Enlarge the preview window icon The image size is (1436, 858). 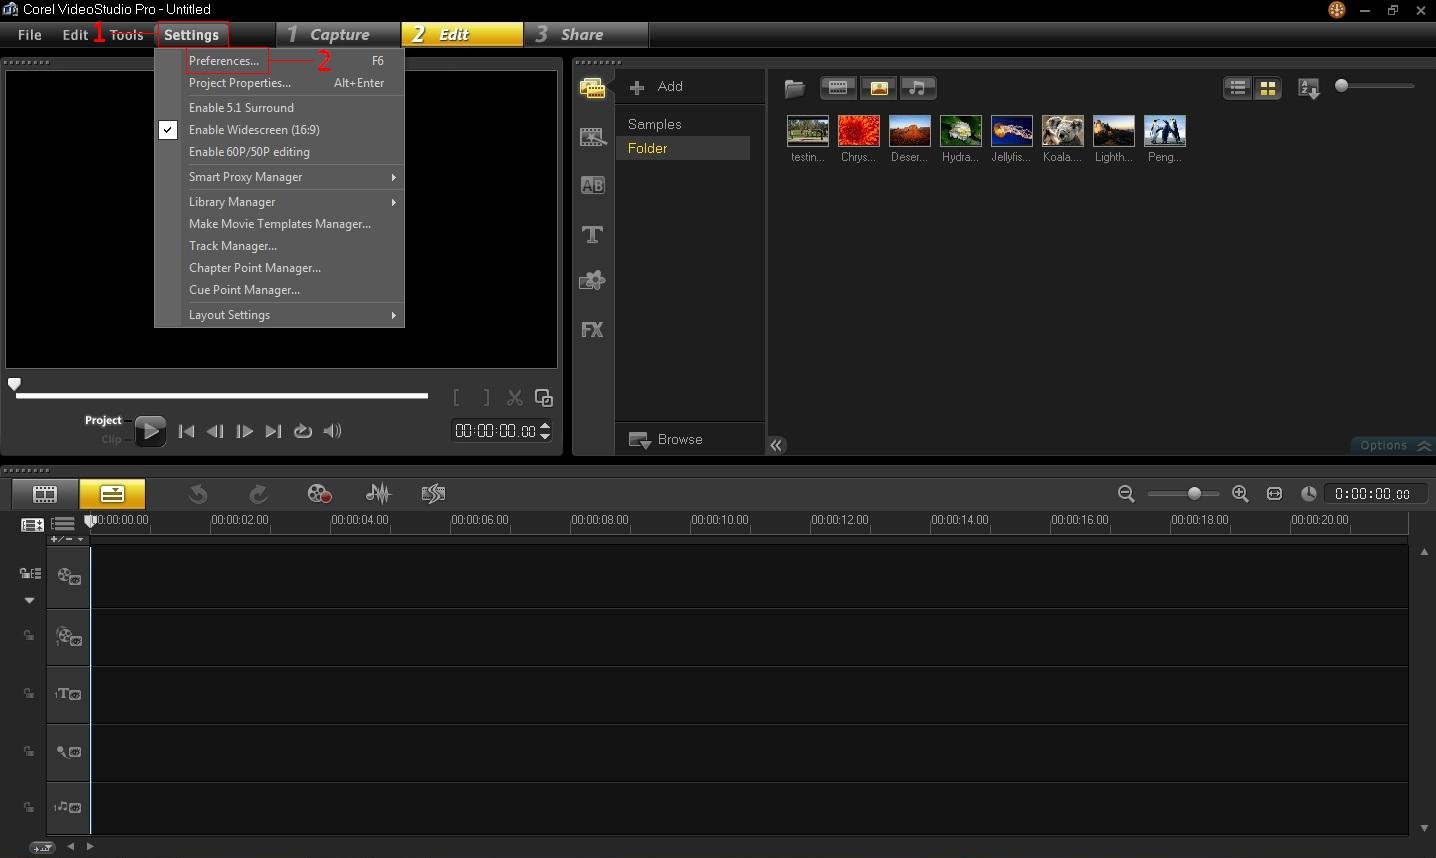pyautogui.click(x=544, y=398)
